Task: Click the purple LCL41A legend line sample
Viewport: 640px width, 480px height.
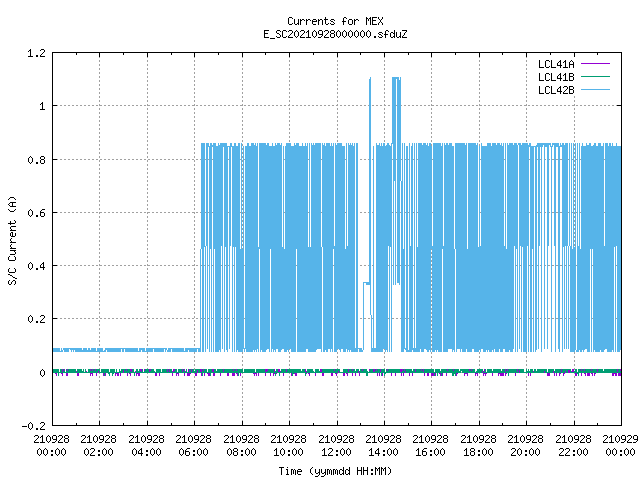Action: click(595, 64)
